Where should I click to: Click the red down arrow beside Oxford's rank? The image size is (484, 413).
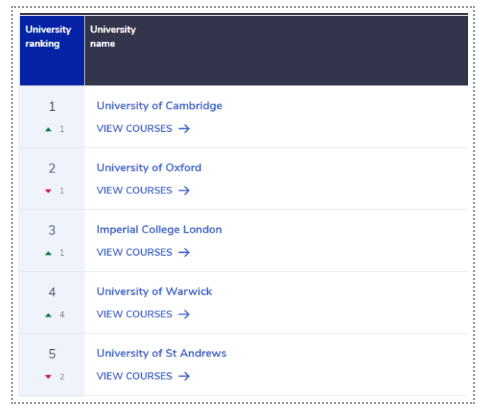click(48, 191)
